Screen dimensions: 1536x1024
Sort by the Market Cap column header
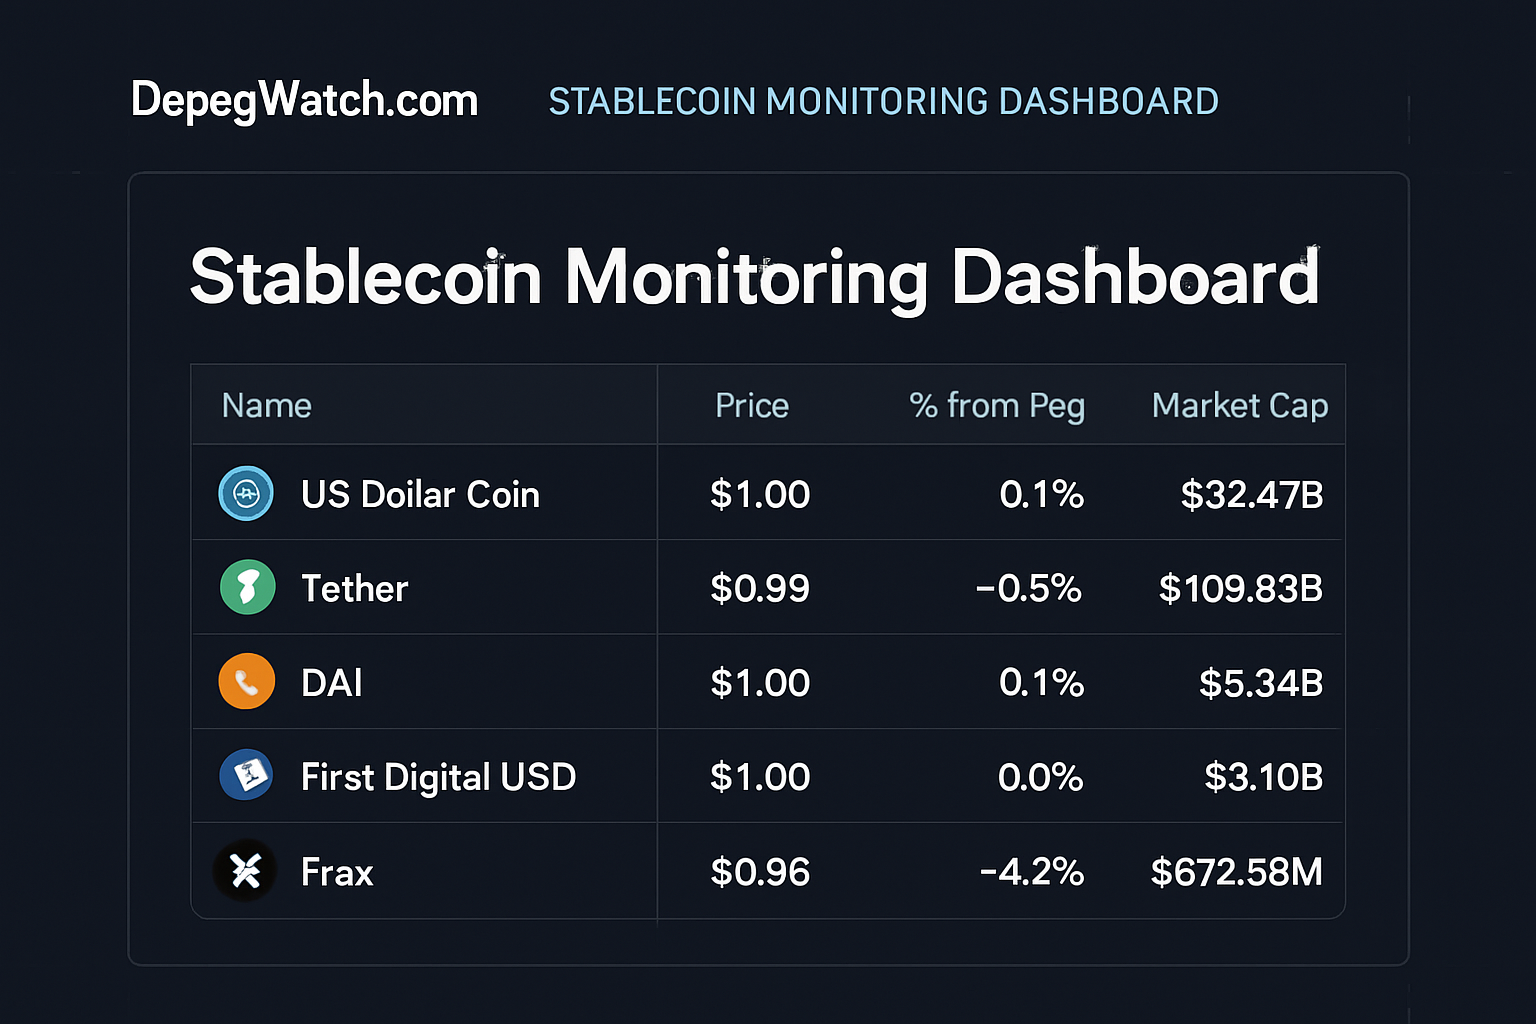pyautogui.click(x=1240, y=405)
